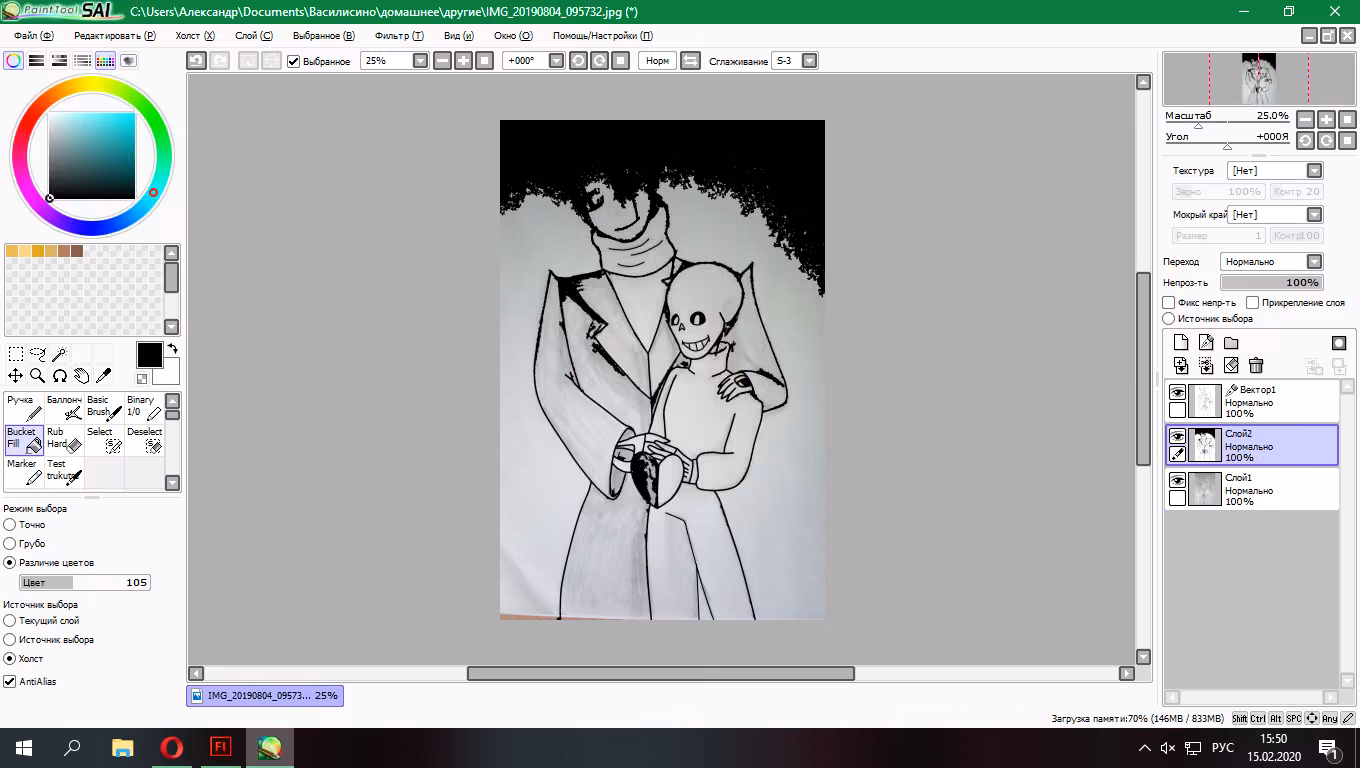Adjust the Непроз-ть opacity slider
This screenshot has height=768, width=1360.
pyautogui.click(x=1272, y=283)
